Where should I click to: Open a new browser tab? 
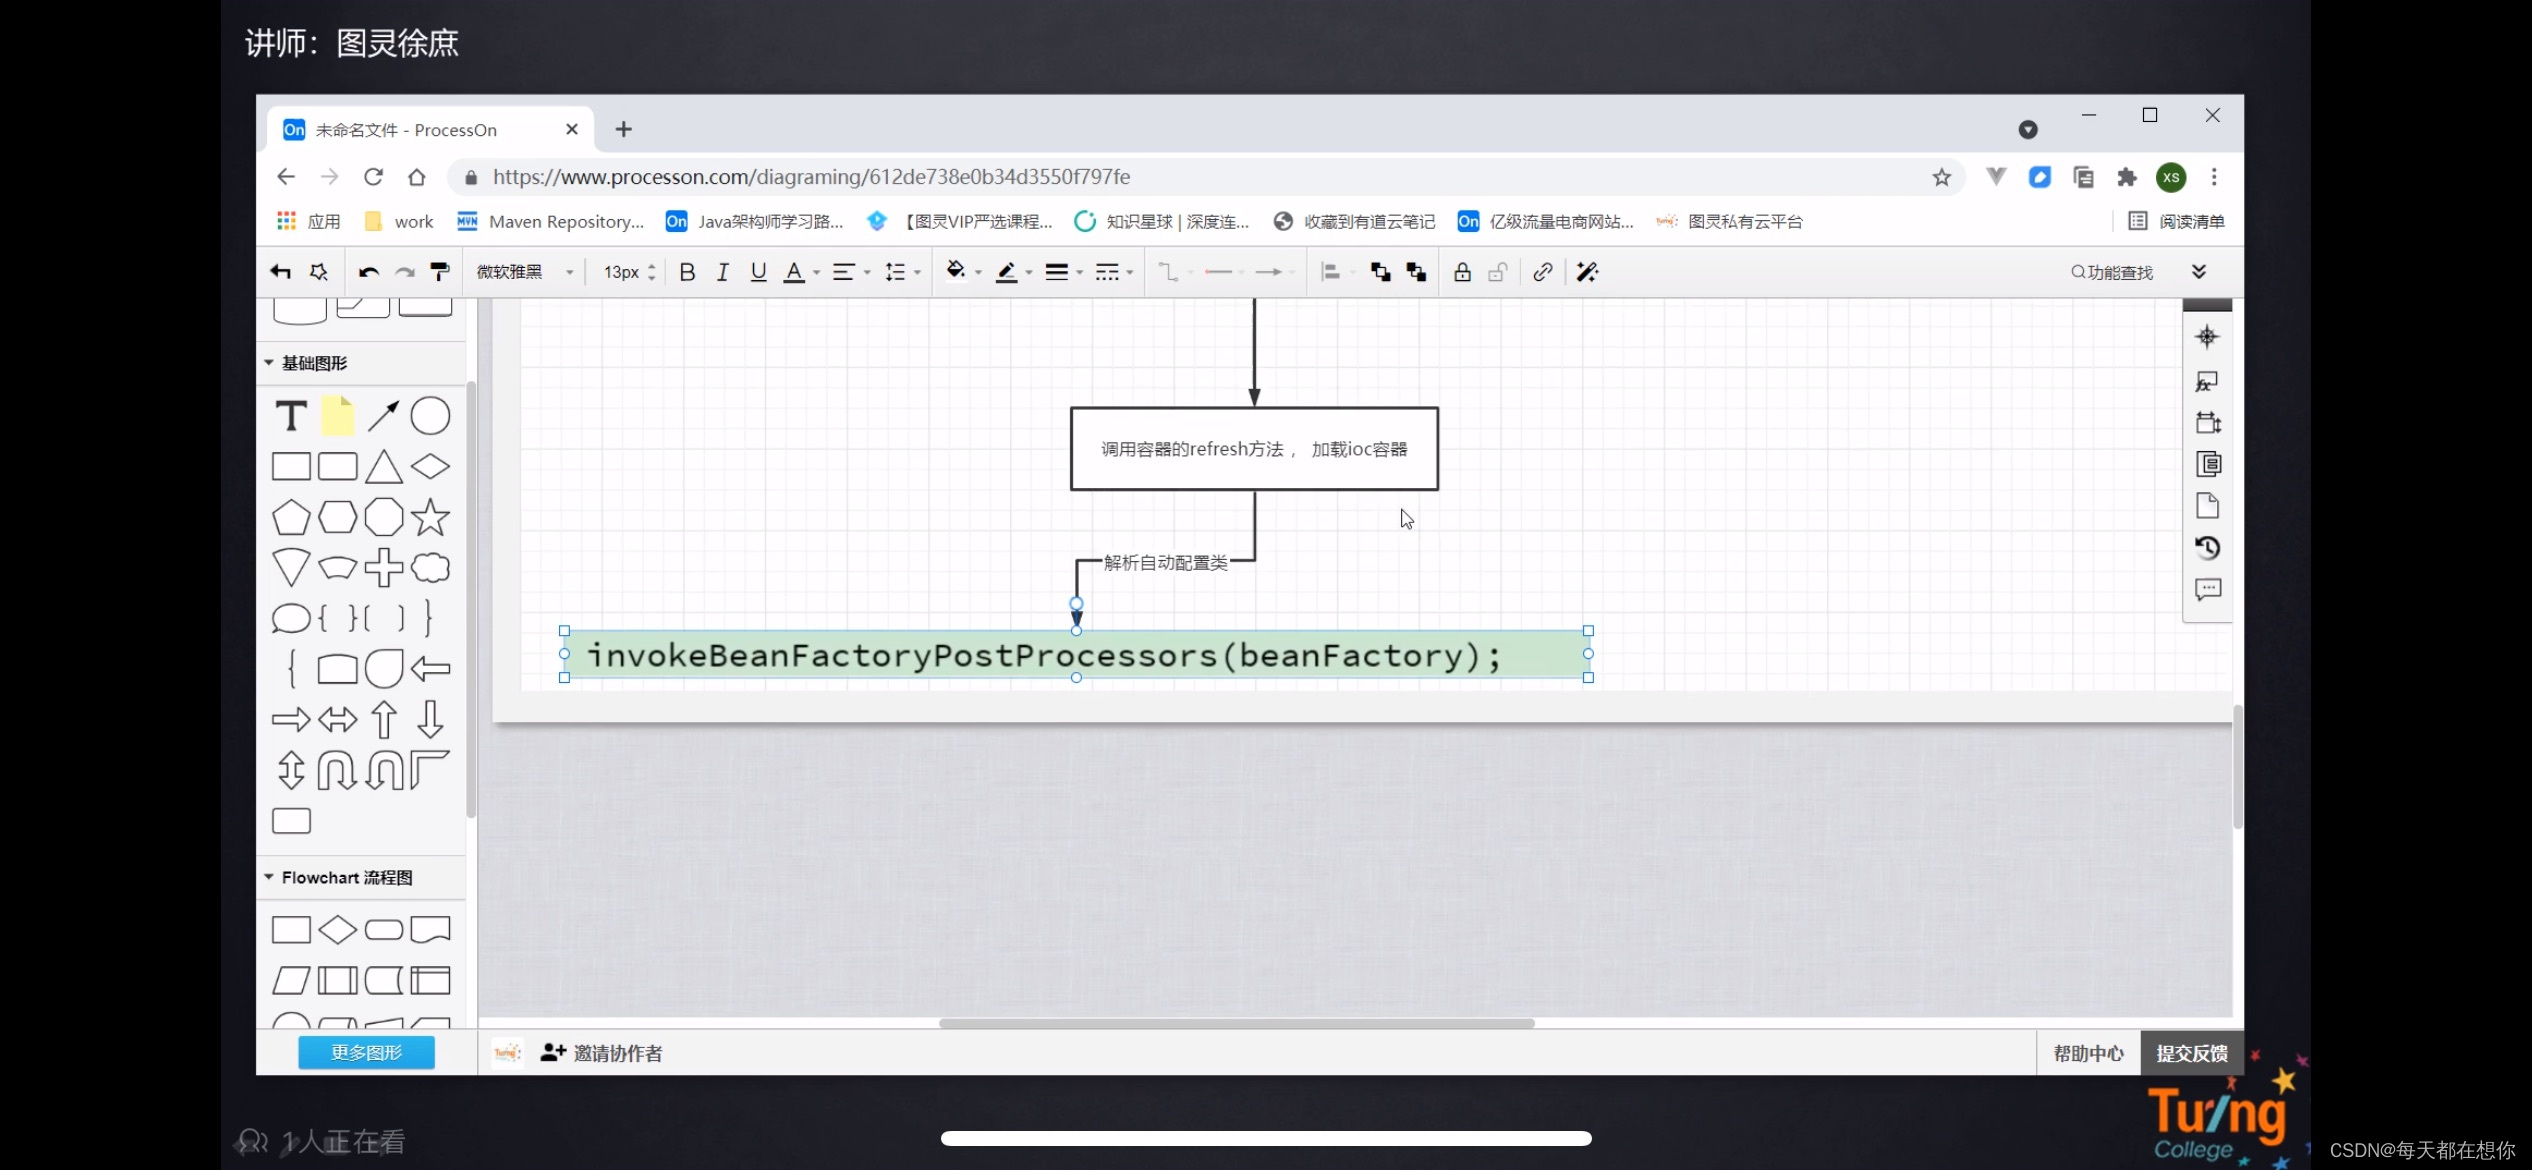coord(623,129)
